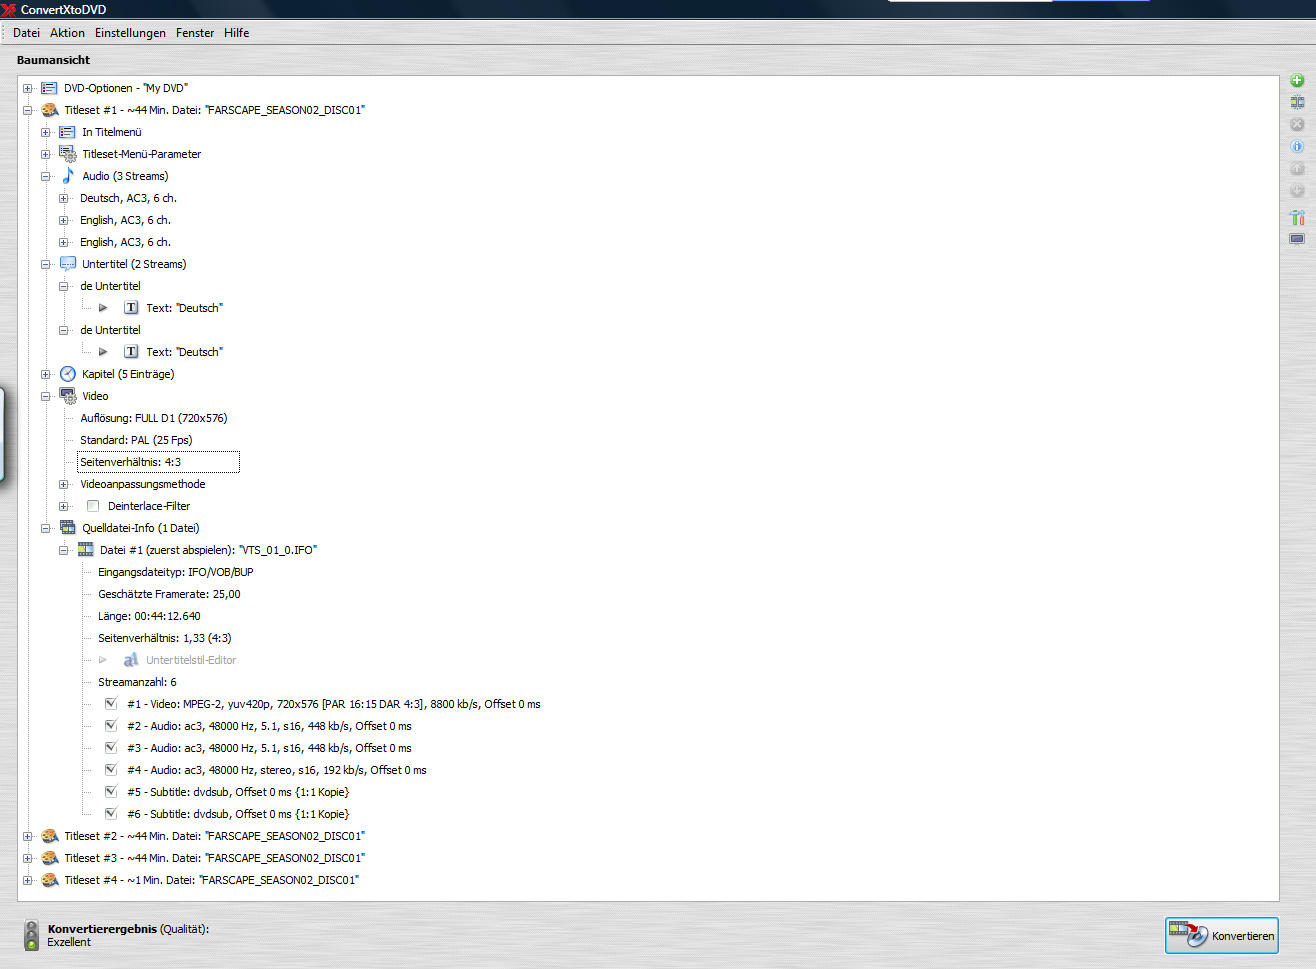Screen dimensions: 1316x969
Task: Collapse the Audio (3 Streams) node
Action: click(x=46, y=176)
